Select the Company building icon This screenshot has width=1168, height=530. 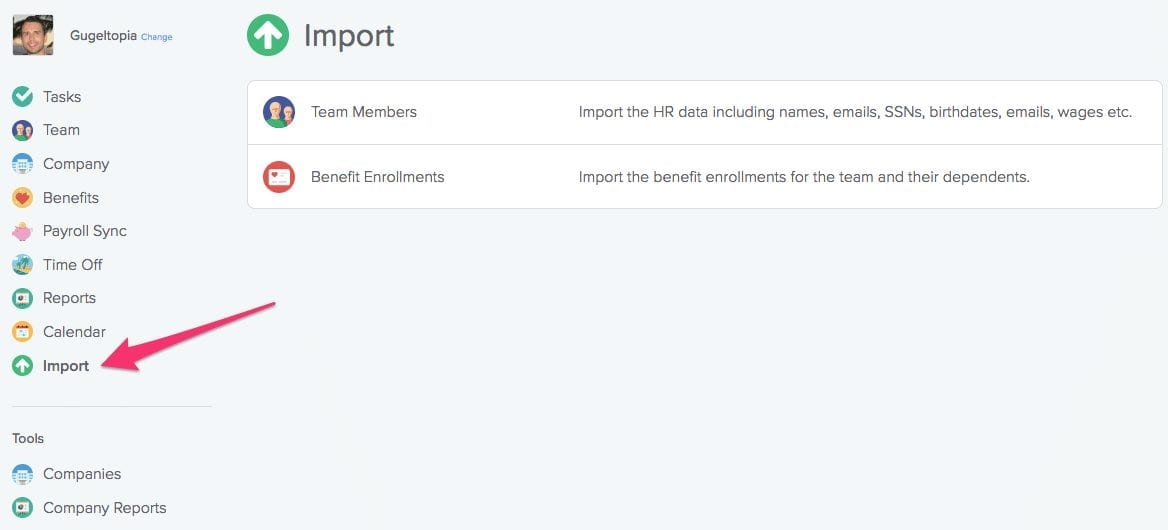coord(22,164)
